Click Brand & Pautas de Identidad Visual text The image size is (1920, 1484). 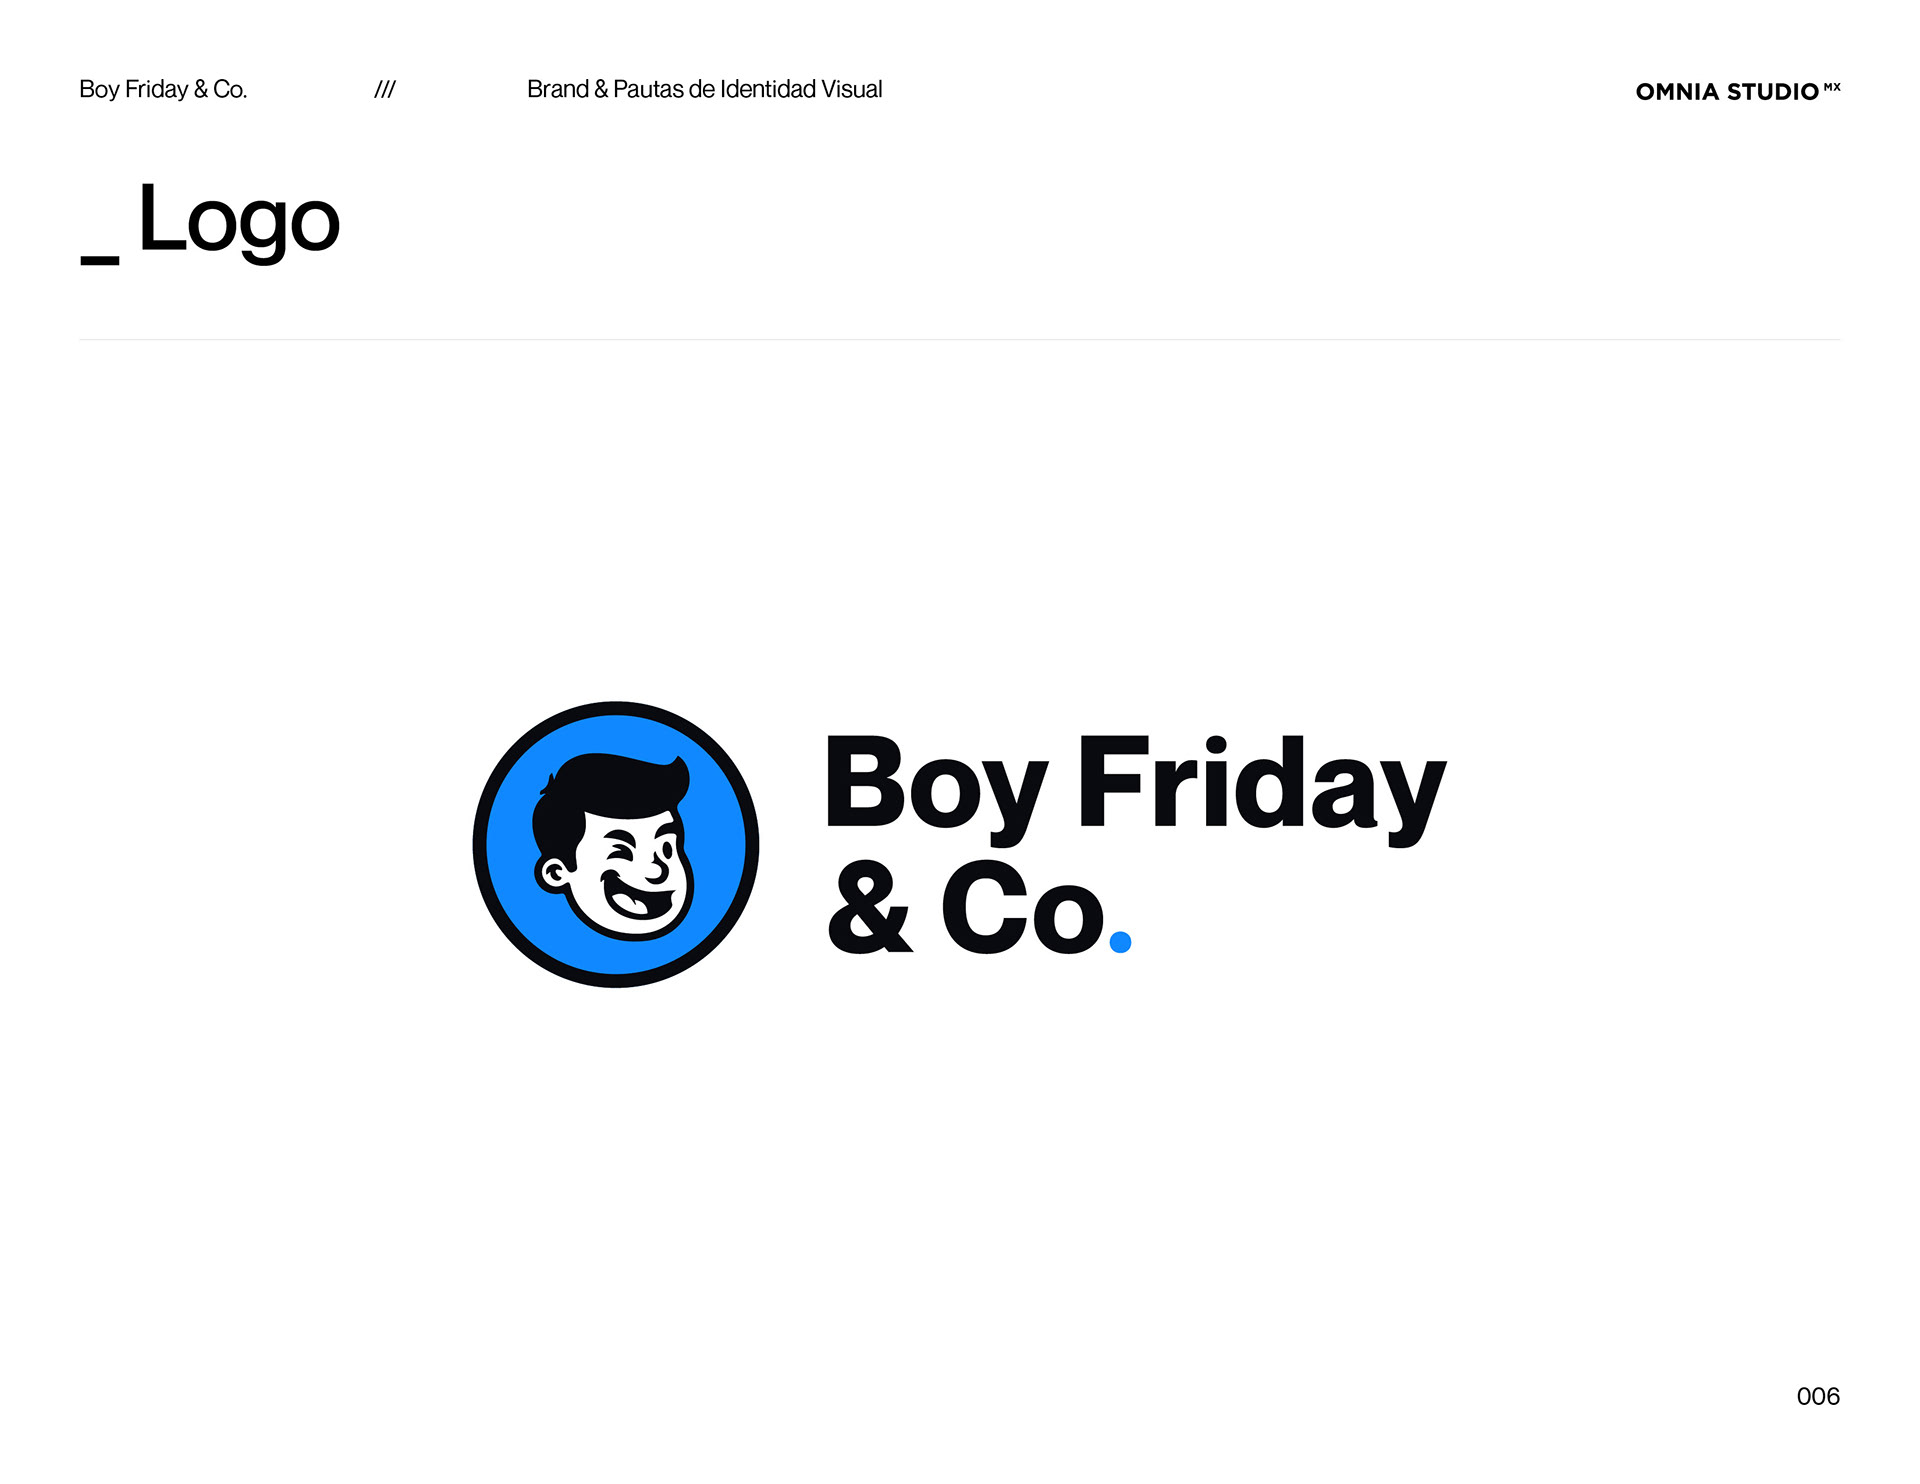point(704,89)
